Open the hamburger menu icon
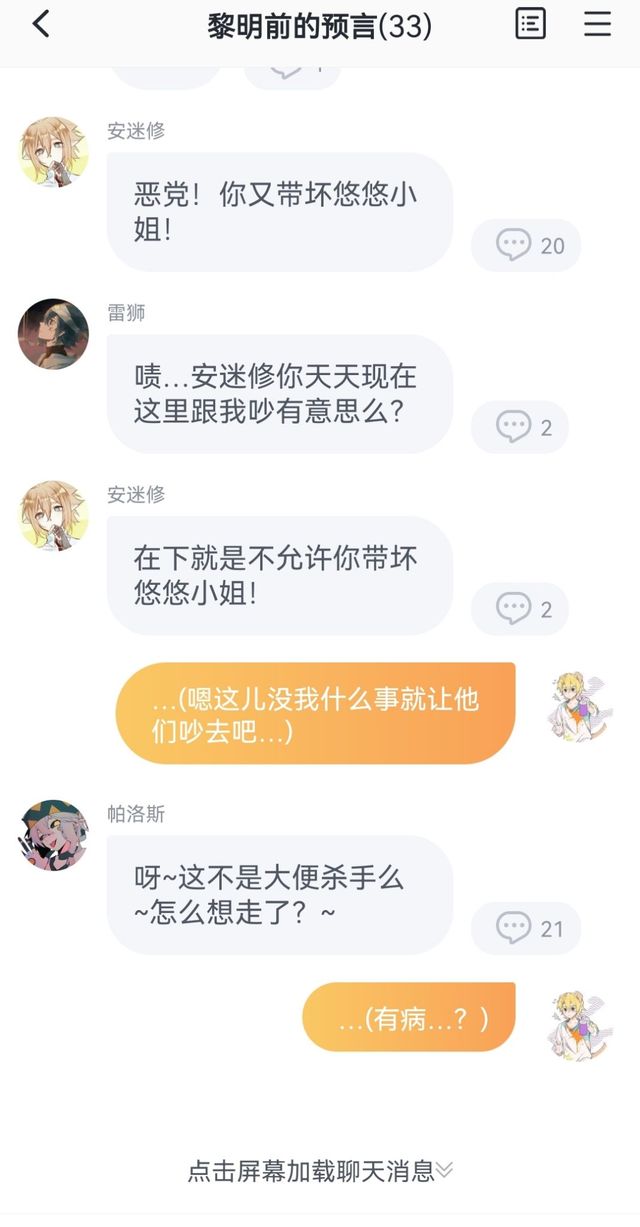The image size is (640, 1227). [x=598, y=24]
